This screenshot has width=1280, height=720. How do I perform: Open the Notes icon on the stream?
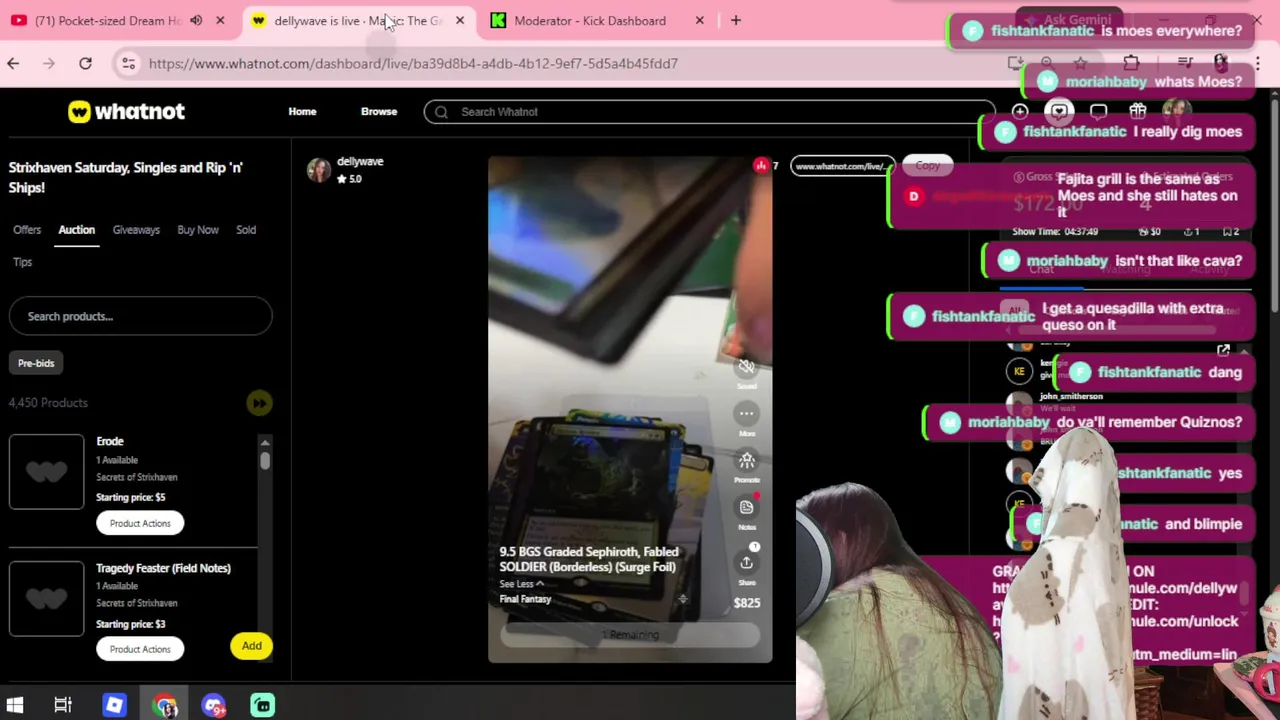[746, 507]
